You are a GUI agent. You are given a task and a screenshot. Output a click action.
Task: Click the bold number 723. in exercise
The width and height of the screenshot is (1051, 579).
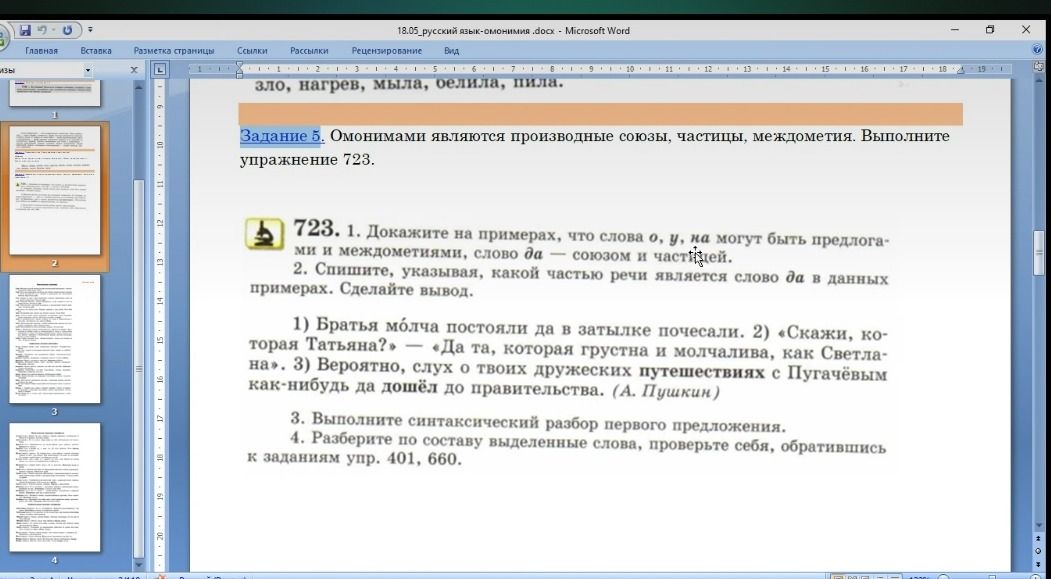point(316,229)
